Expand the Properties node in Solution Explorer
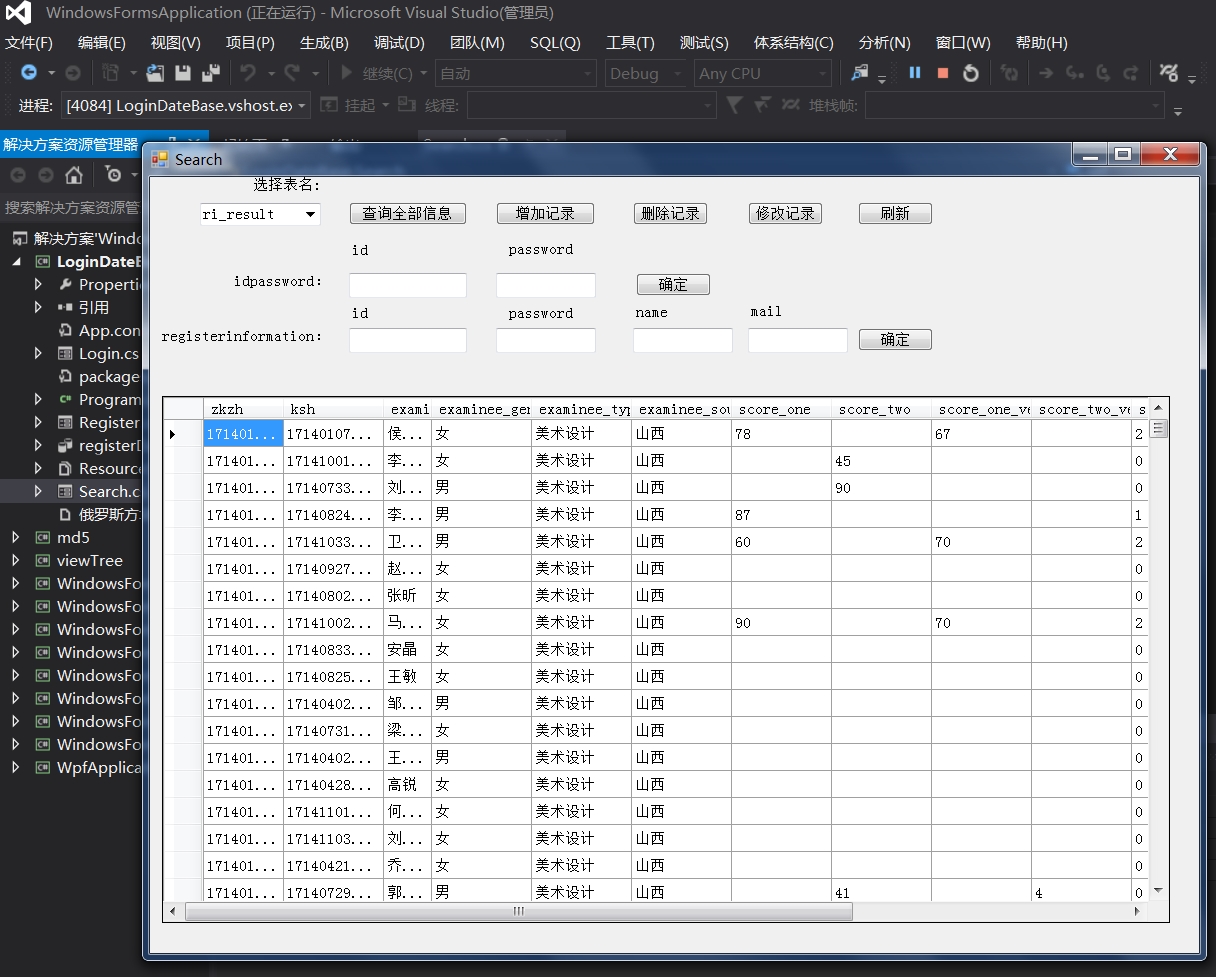1216x977 pixels. [38, 284]
